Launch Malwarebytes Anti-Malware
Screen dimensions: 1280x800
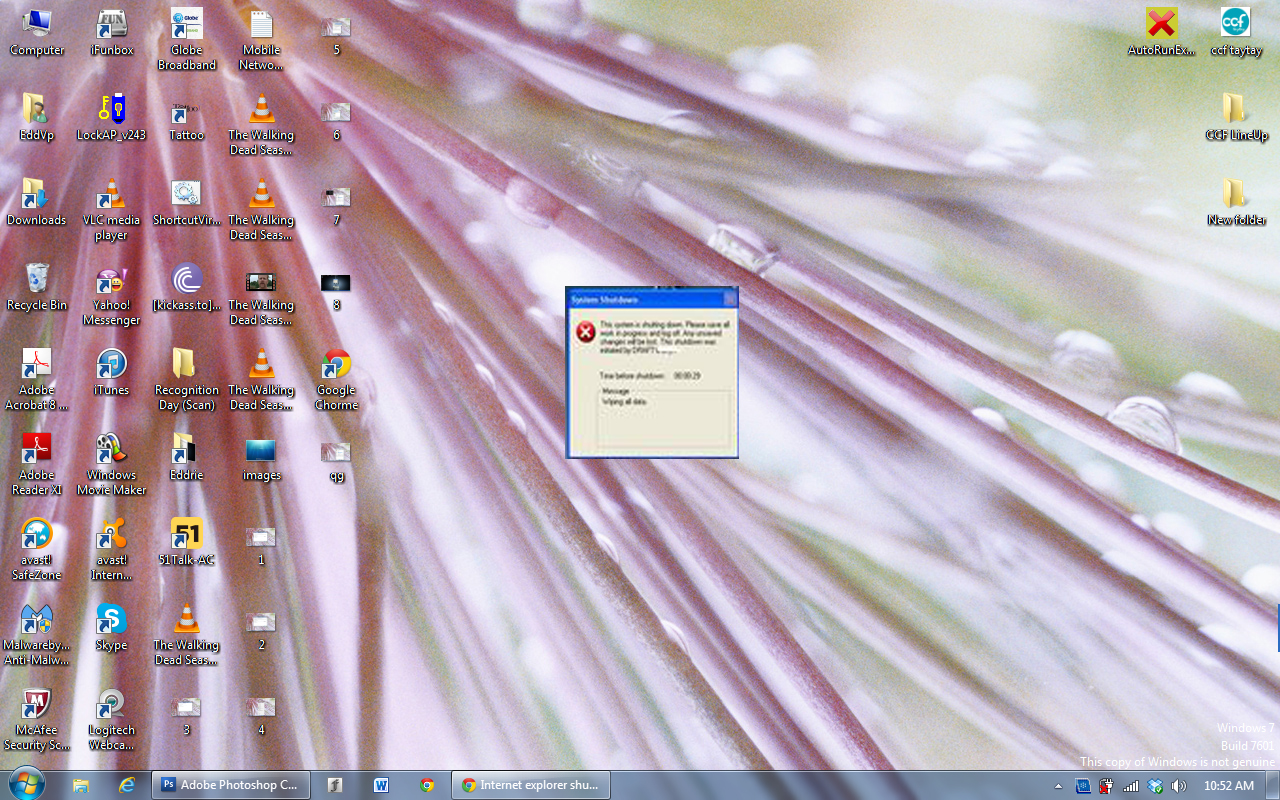(36, 635)
